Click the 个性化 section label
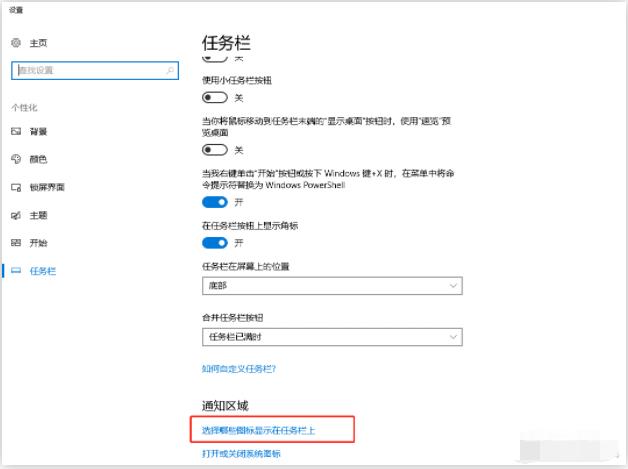The height and width of the screenshot is (469, 628). point(24,108)
